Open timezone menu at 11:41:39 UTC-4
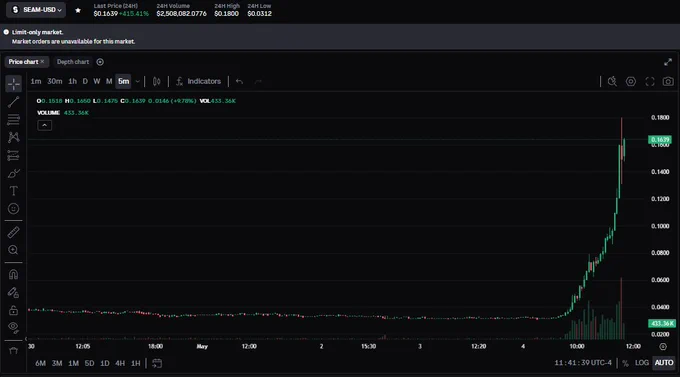Screen dimensions: 680x377 583,363
